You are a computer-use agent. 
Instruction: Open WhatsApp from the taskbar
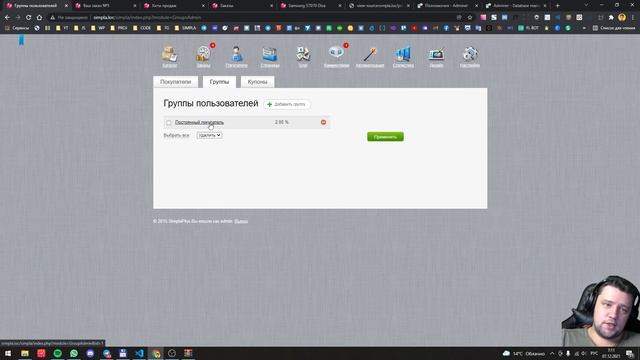[74, 353]
